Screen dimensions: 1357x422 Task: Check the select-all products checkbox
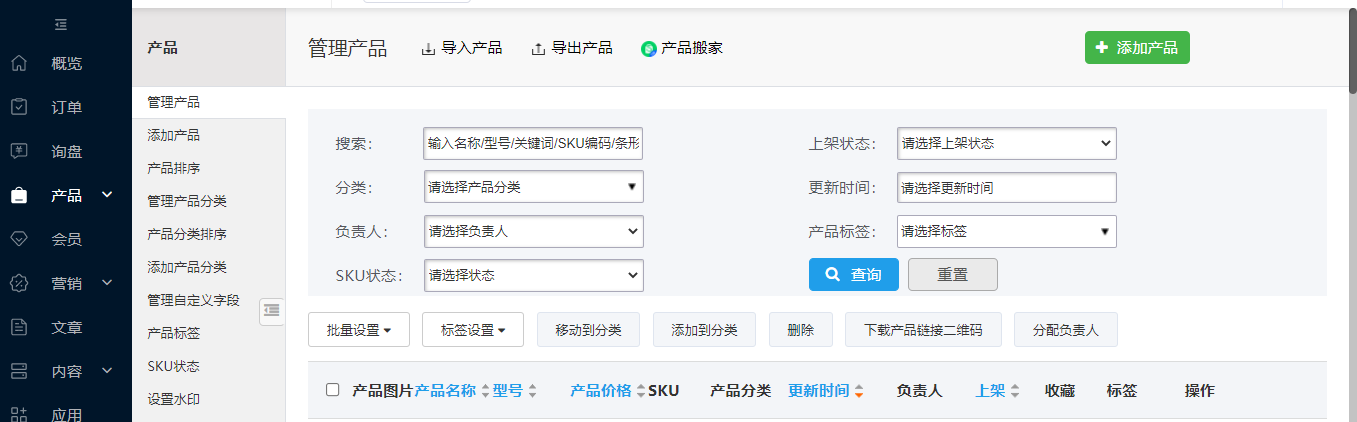[333, 390]
